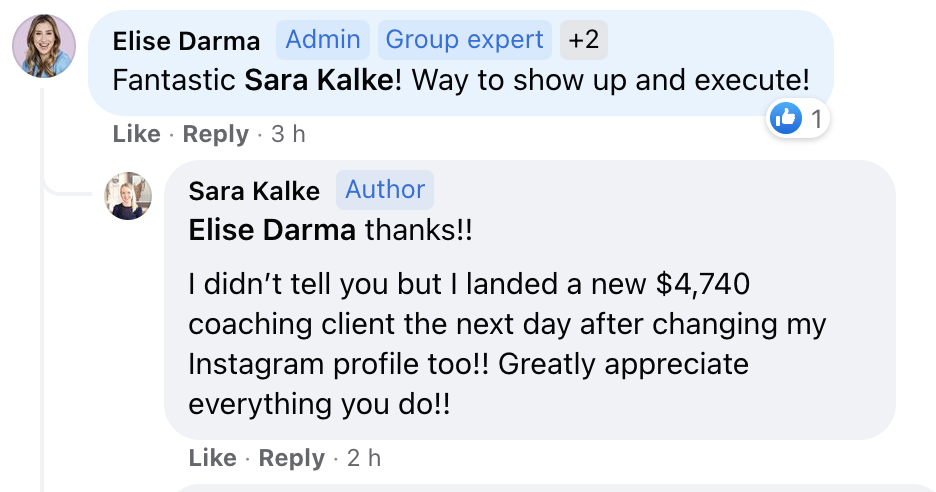Click the "Way to show up and execute!" text

coord(610,80)
